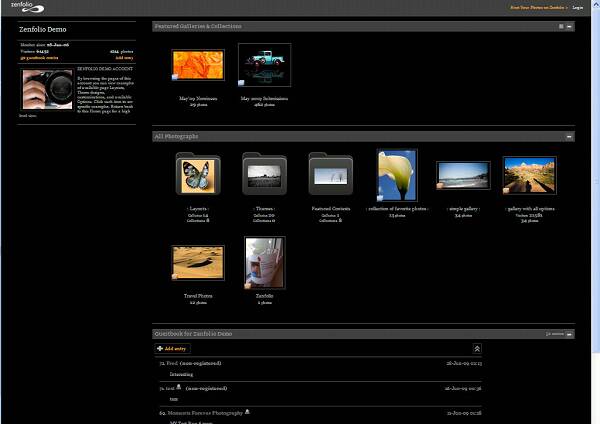The image size is (600, 424).
Task: Click the Zenfolio gallery label
Action: point(264,296)
